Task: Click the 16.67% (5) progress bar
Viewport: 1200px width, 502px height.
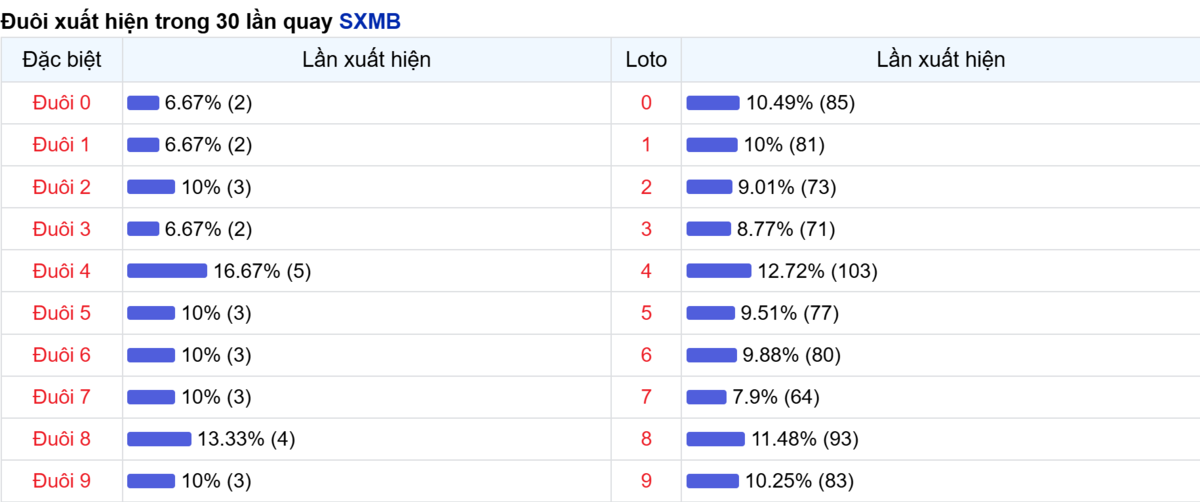Action: point(167,271)
